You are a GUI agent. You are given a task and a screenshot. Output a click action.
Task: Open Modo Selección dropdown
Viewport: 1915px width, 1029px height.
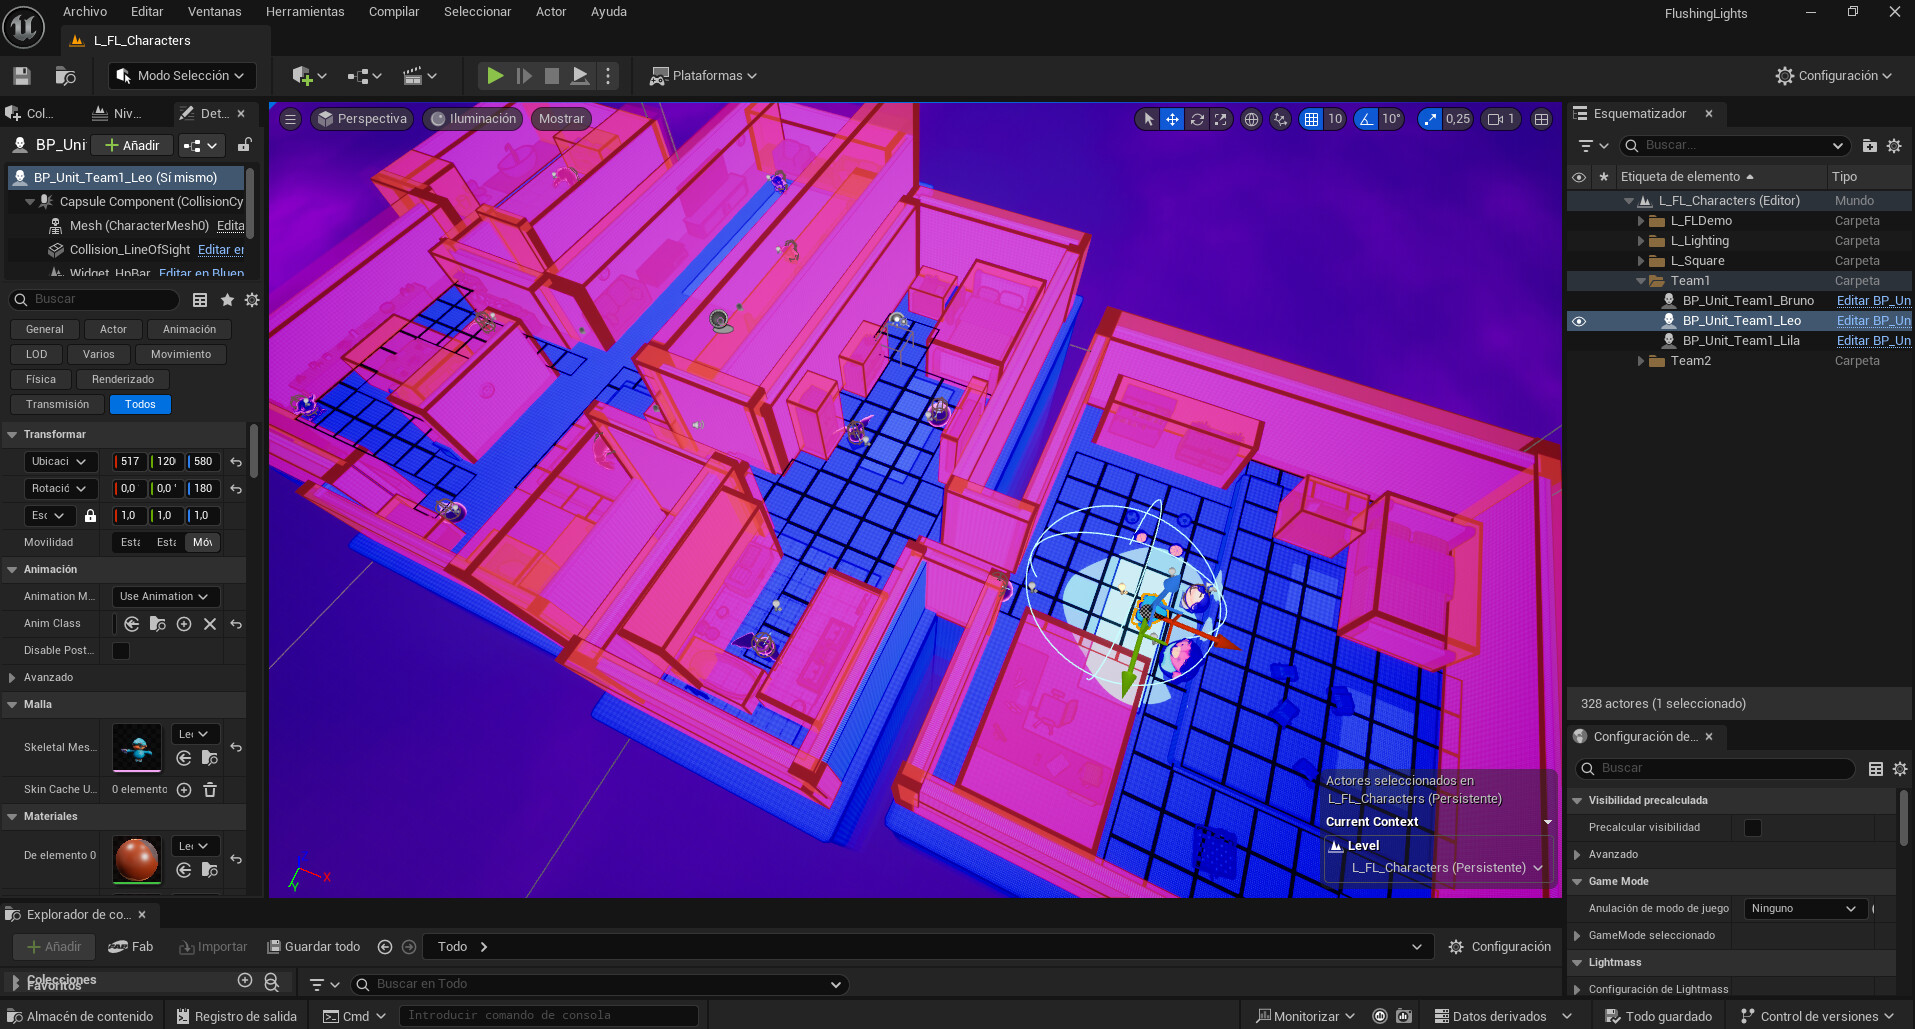182,76
